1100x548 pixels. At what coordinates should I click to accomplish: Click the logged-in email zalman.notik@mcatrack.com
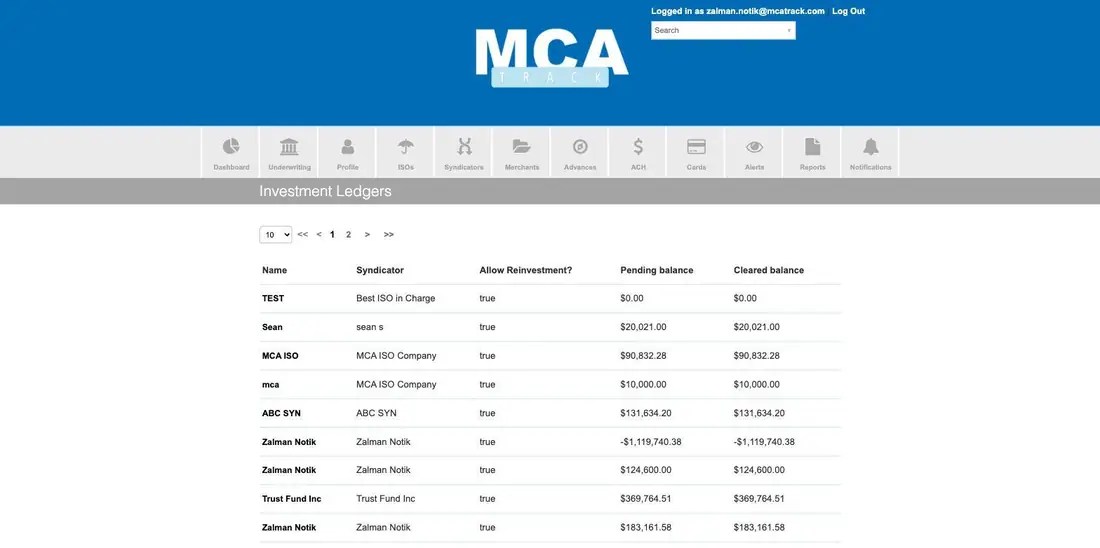click(765, 11)
